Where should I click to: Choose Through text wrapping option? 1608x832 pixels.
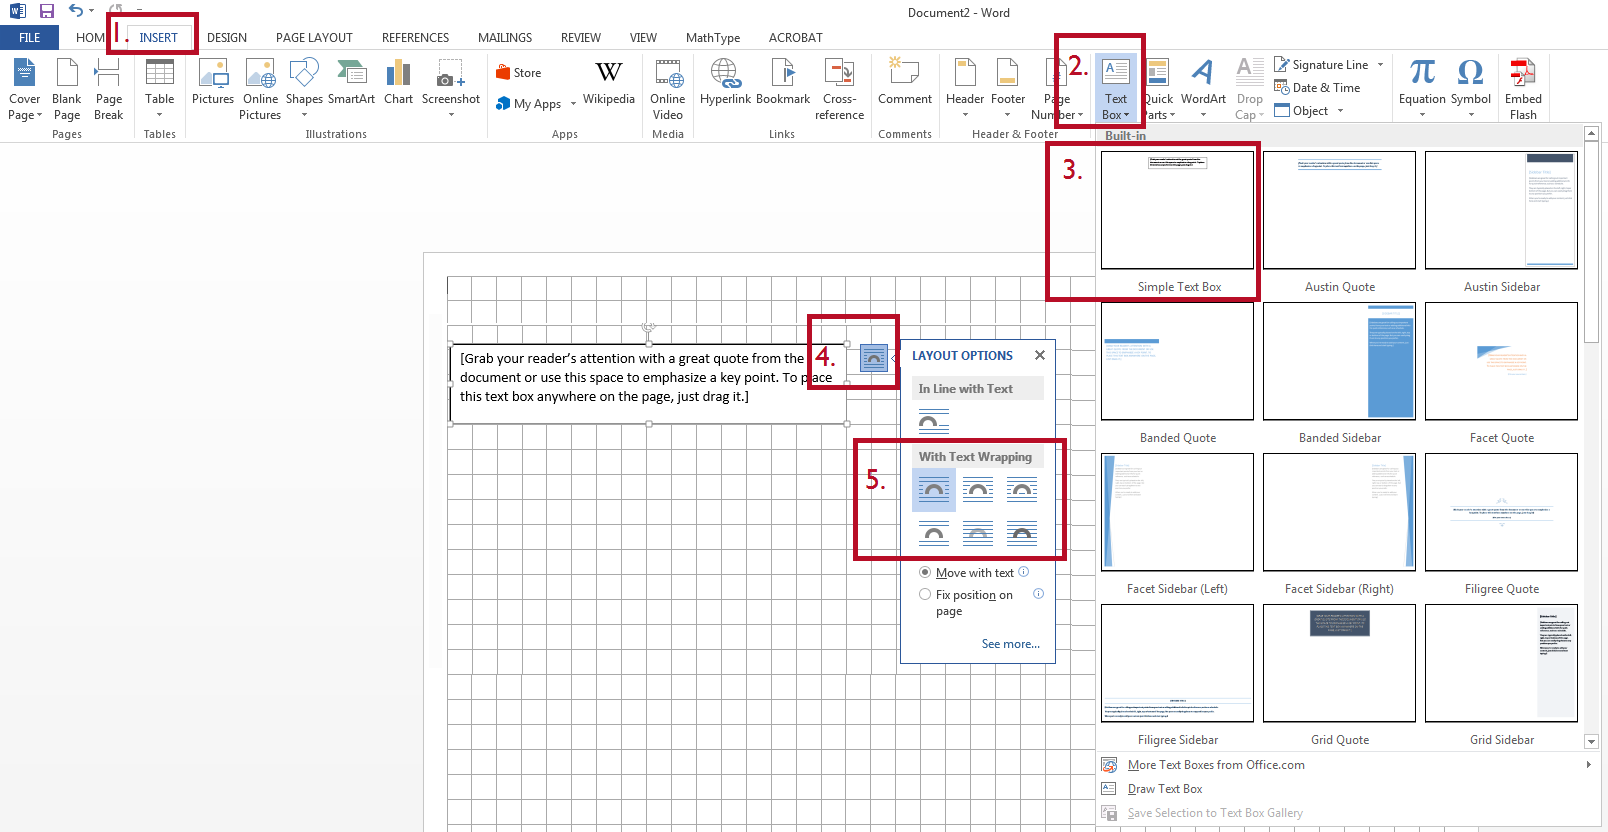click(x=1022, y=490)
